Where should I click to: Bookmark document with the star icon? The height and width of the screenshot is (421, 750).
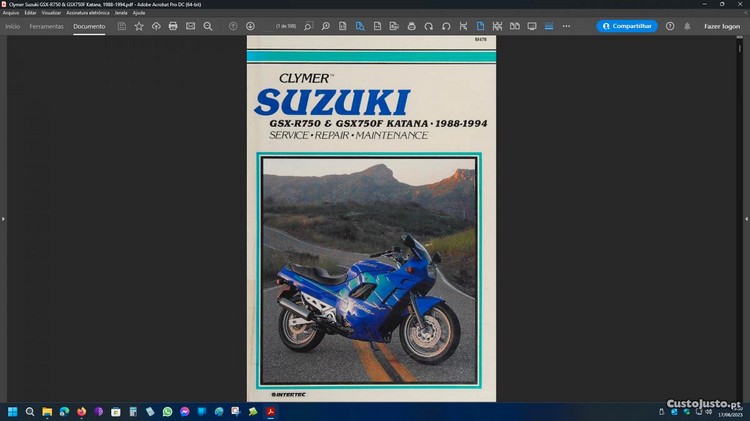click(x=139, y=26)
